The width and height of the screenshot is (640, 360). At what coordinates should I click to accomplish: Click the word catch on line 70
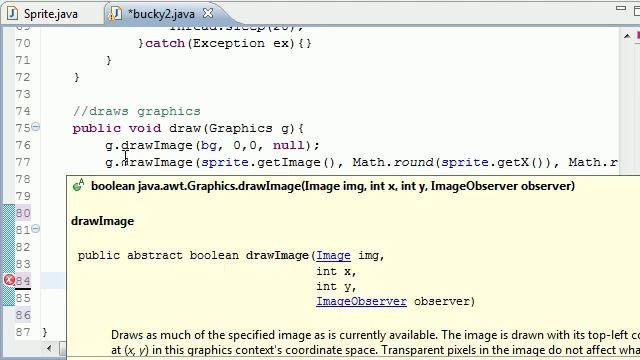tap(165, 43)
